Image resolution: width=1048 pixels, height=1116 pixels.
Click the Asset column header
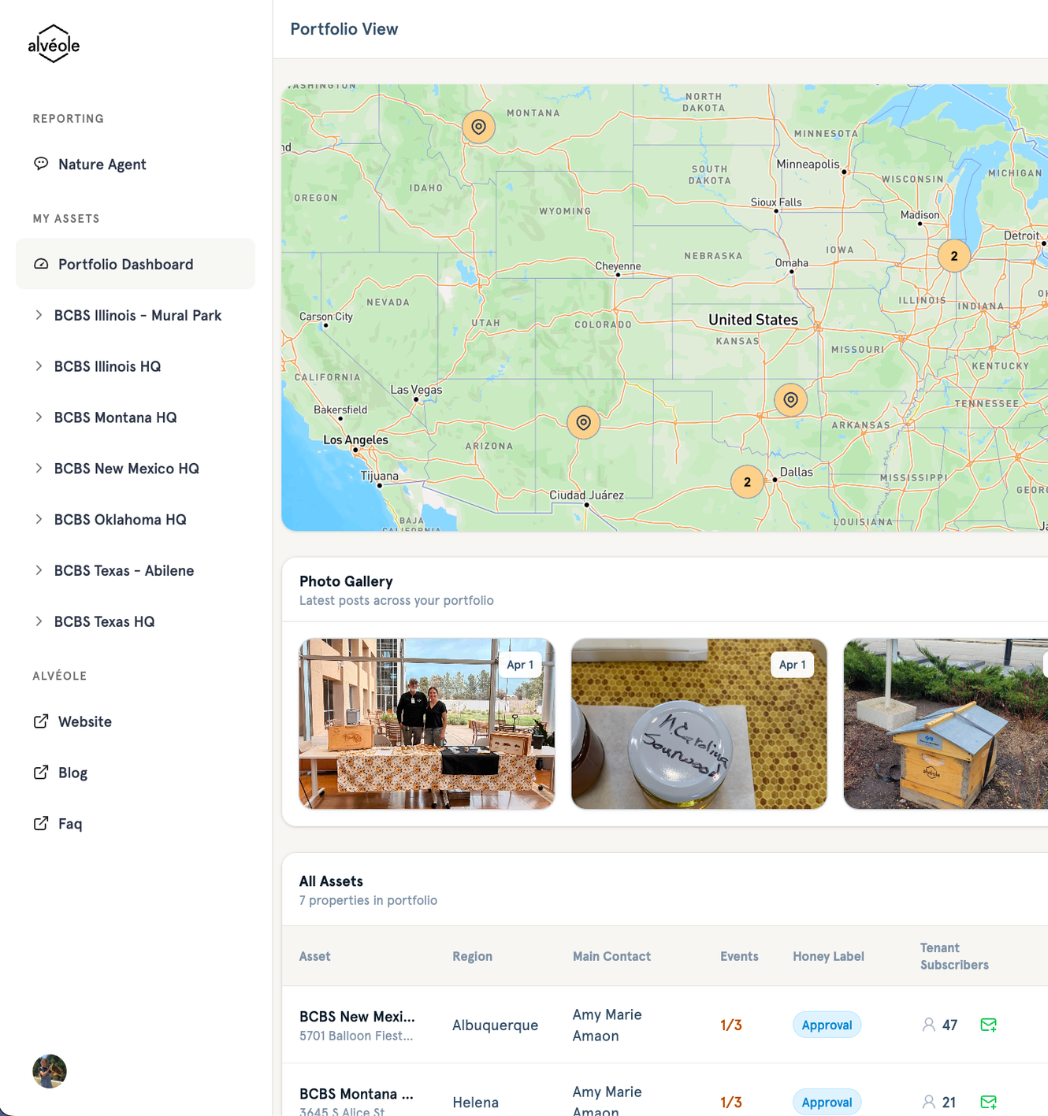coord(315,957)
